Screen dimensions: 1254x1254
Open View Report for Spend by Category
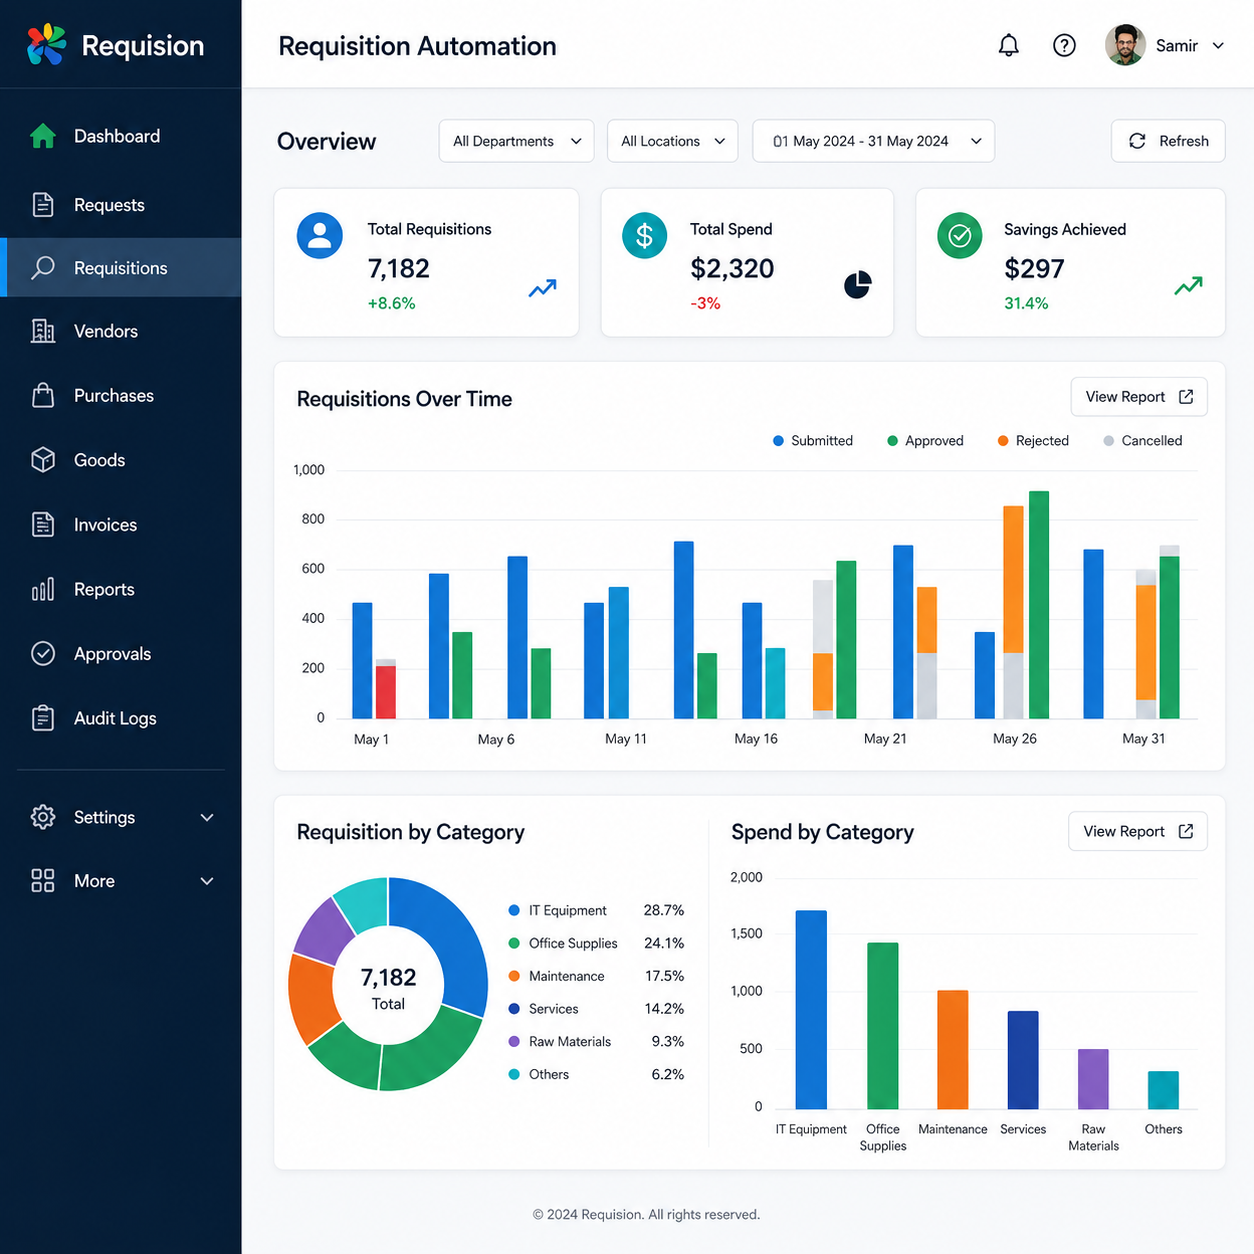pyautogui.click(x=1138, y=831)
